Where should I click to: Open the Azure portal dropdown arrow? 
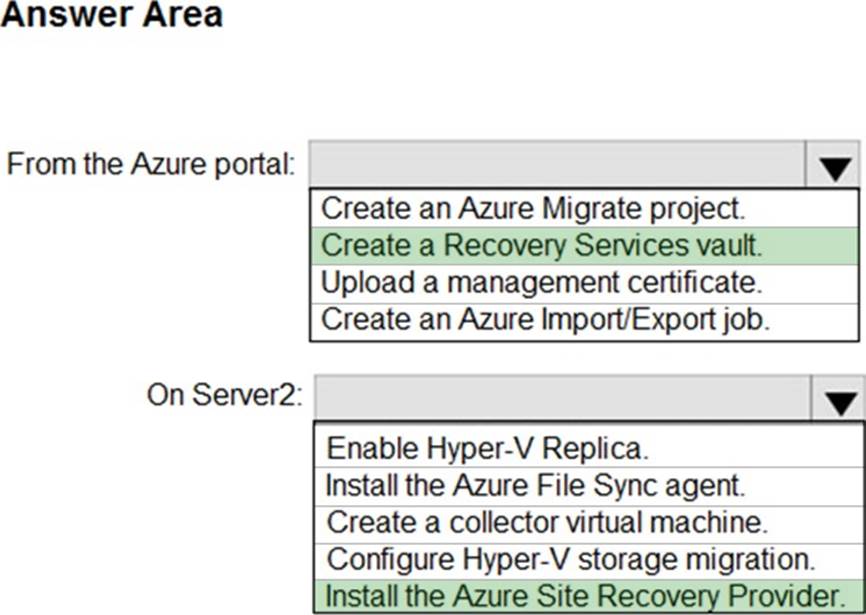[834, 164]
